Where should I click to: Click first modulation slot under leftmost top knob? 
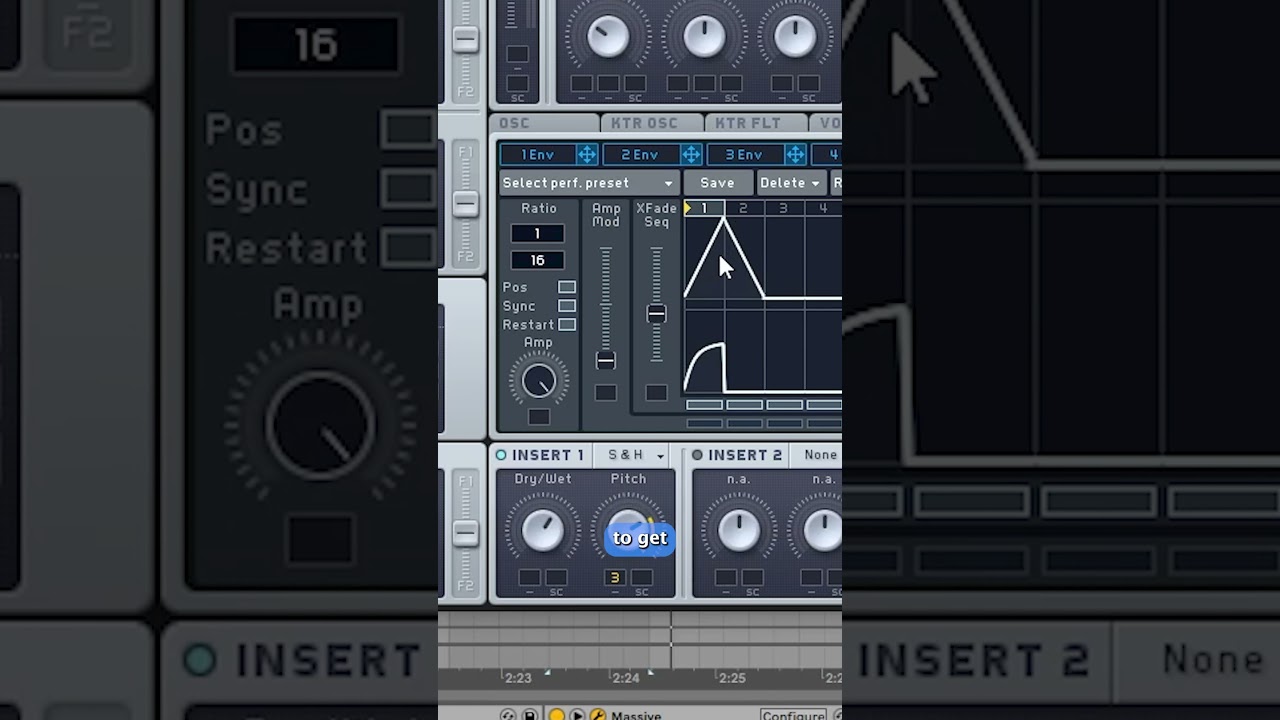click(x=581, y=83)
